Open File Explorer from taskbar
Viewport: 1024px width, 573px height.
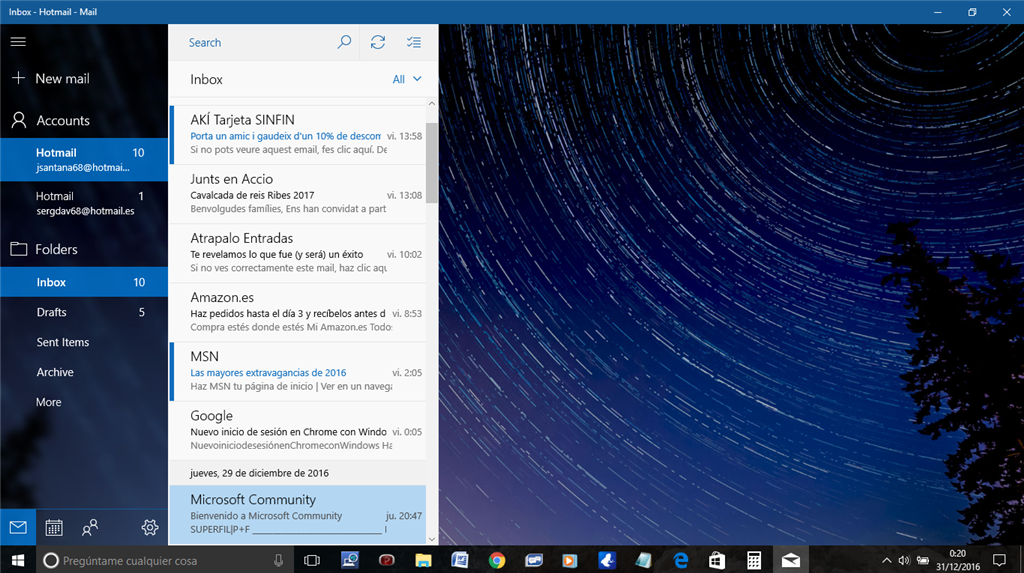click(423, 560)
